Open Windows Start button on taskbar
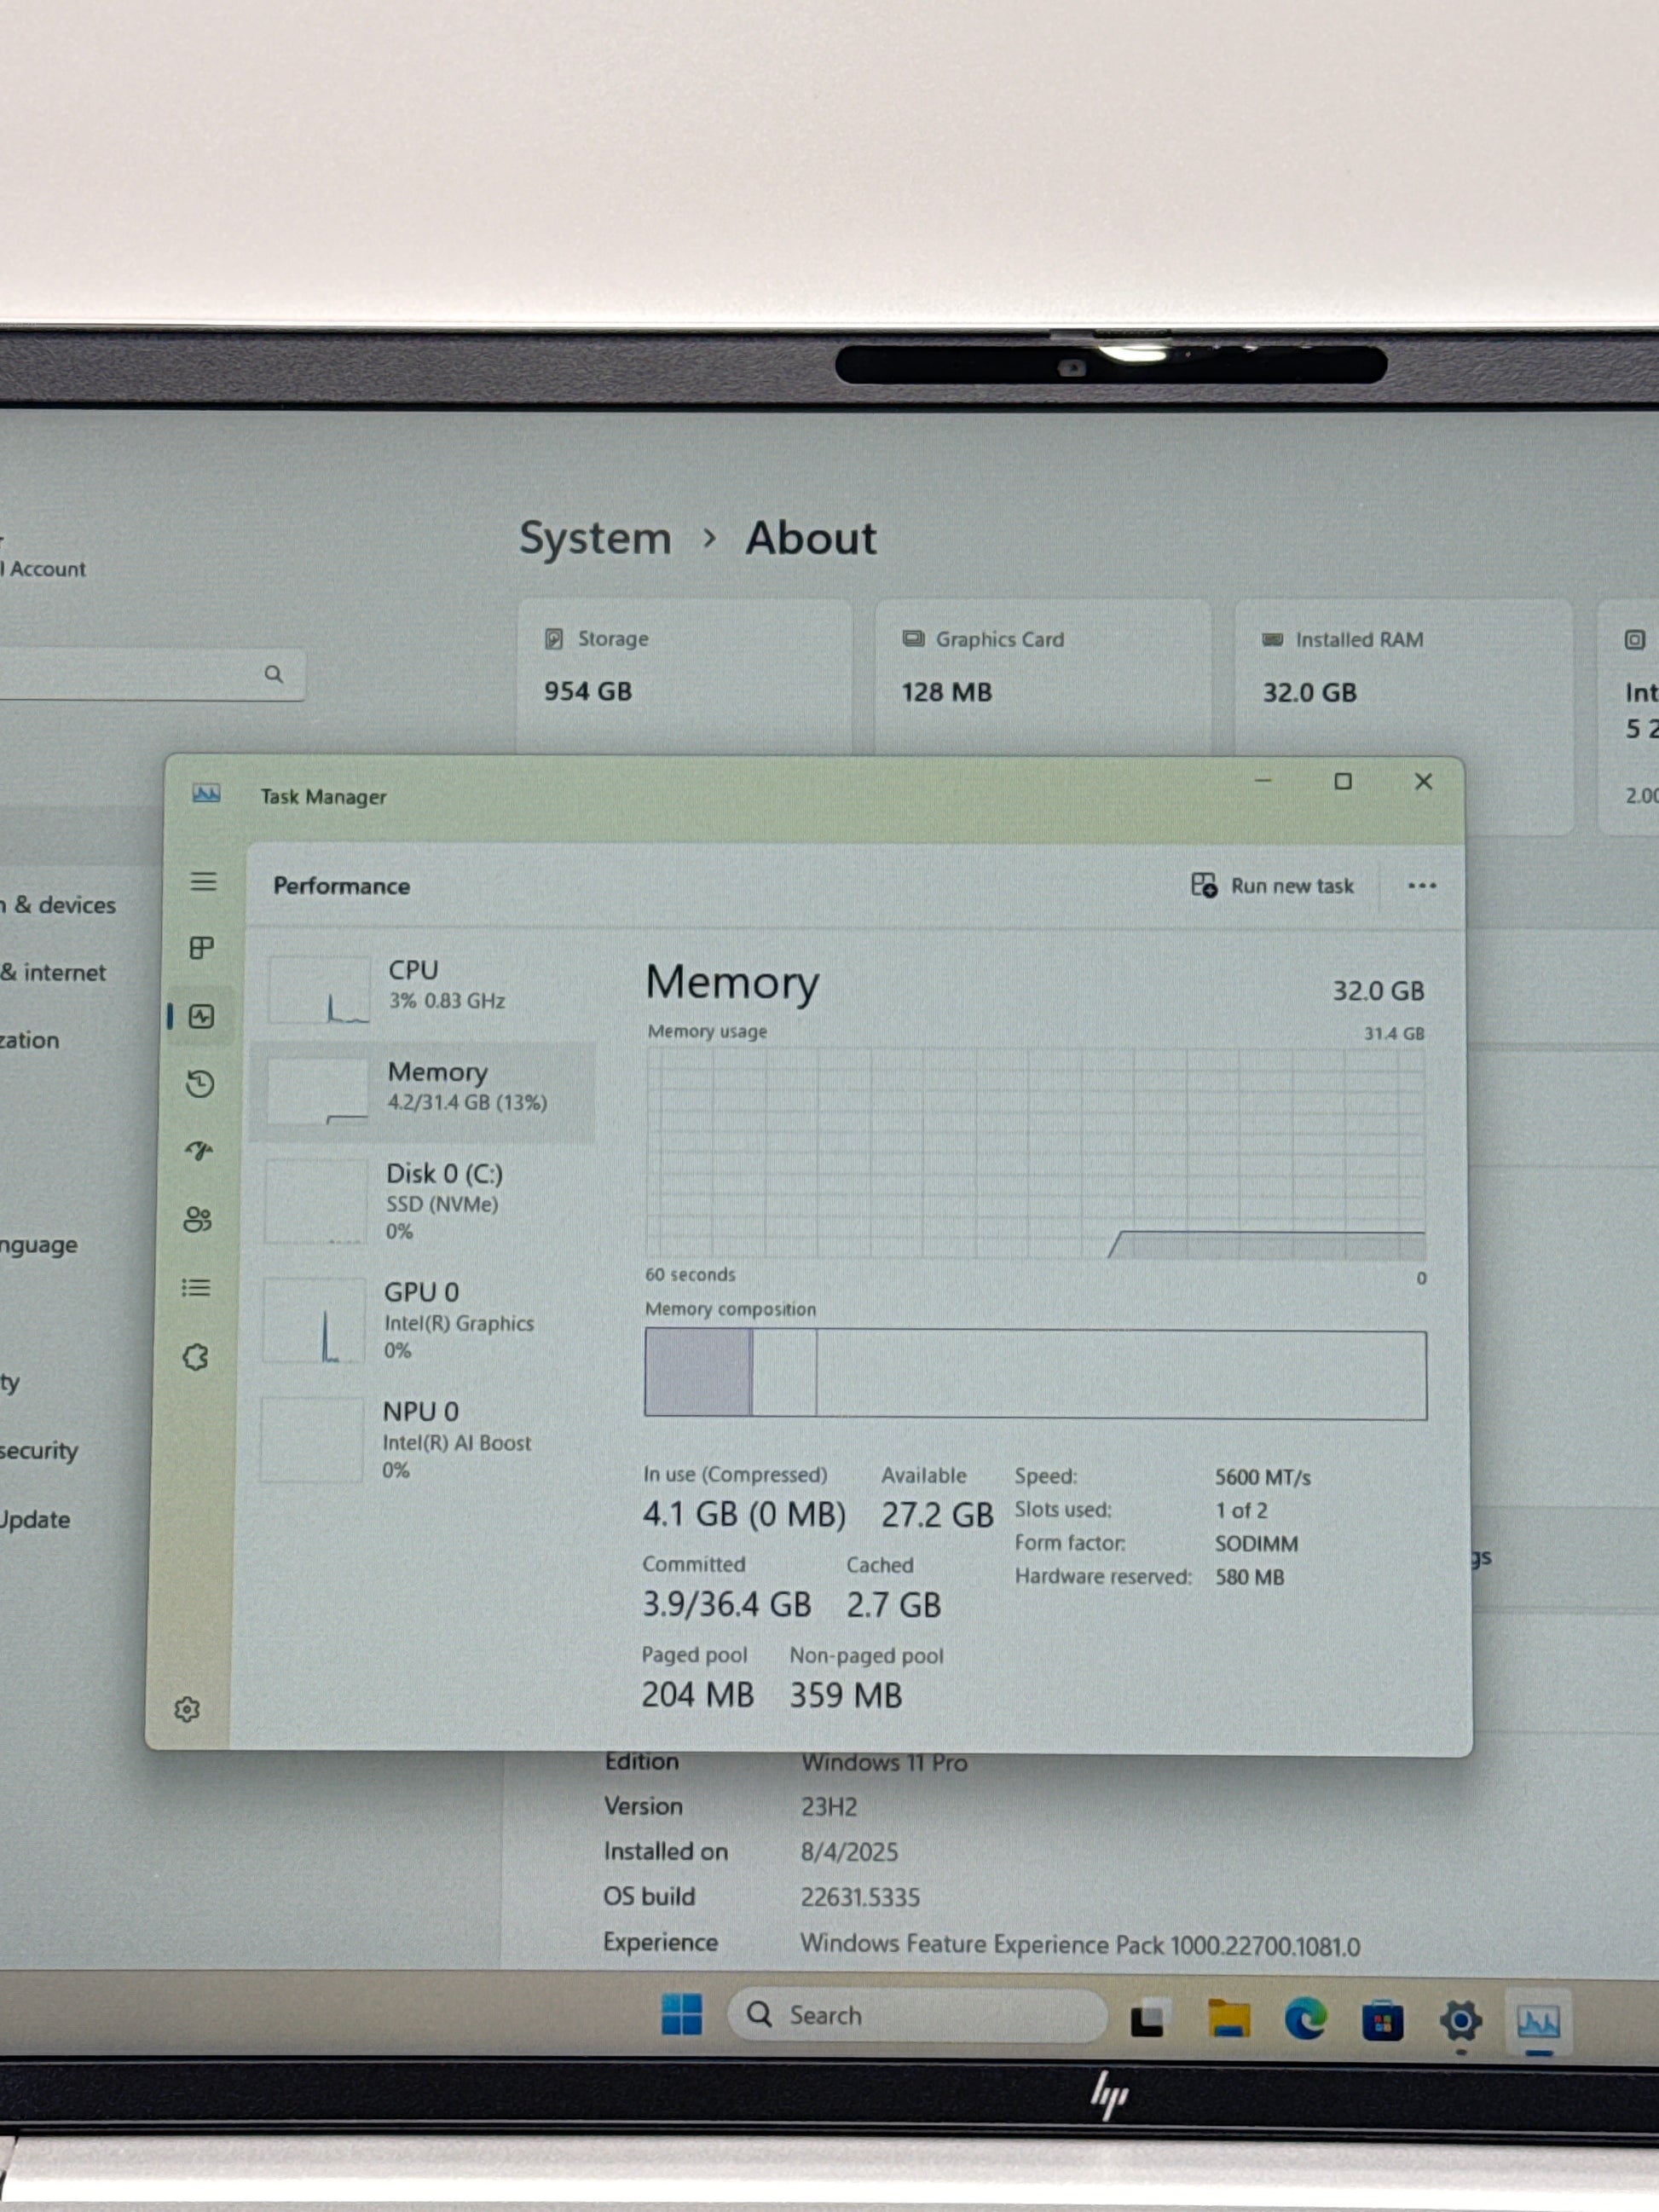The width and height of the screenshot is (1659, 2212). tap(682, 2015)
